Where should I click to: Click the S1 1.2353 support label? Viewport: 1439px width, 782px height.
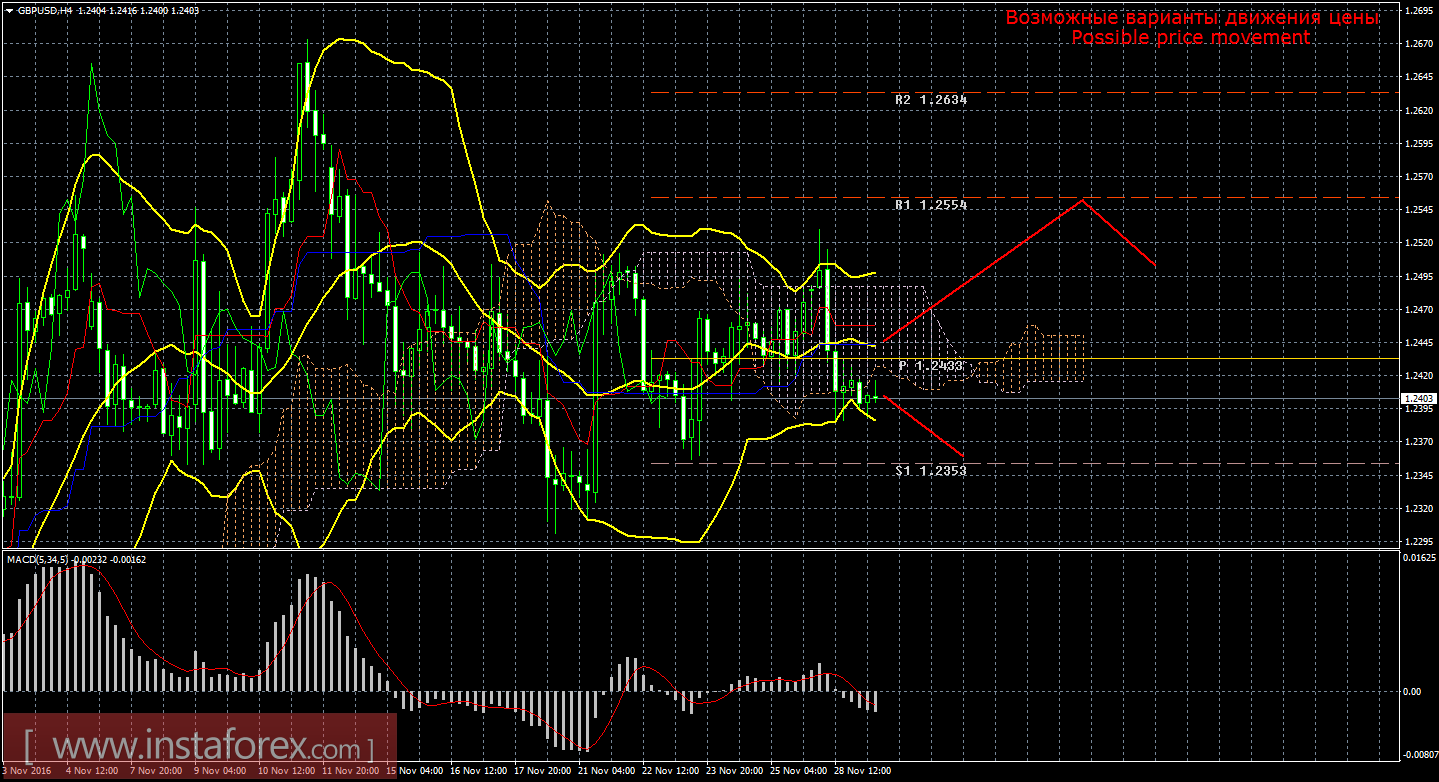pos(930,469)
